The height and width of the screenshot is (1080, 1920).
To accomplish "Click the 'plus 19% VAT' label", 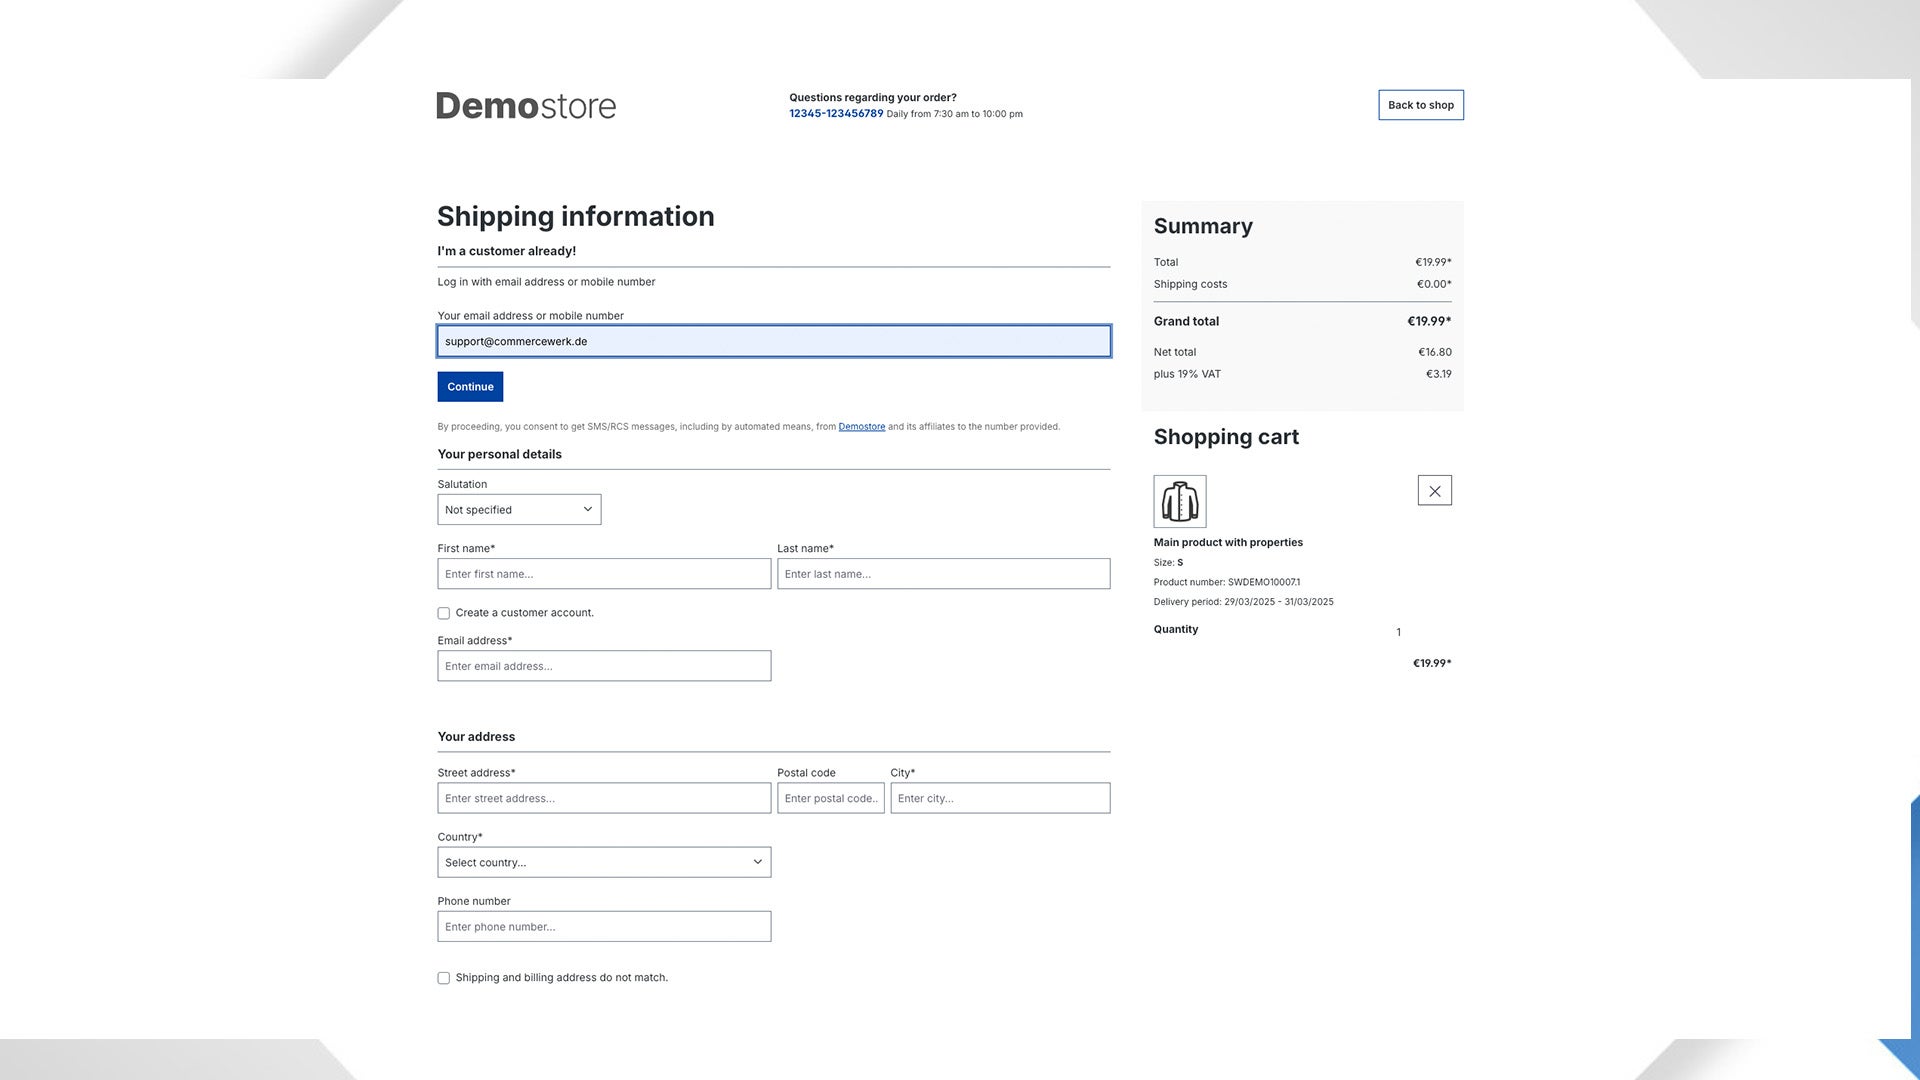I will [x=1187, y=375].
